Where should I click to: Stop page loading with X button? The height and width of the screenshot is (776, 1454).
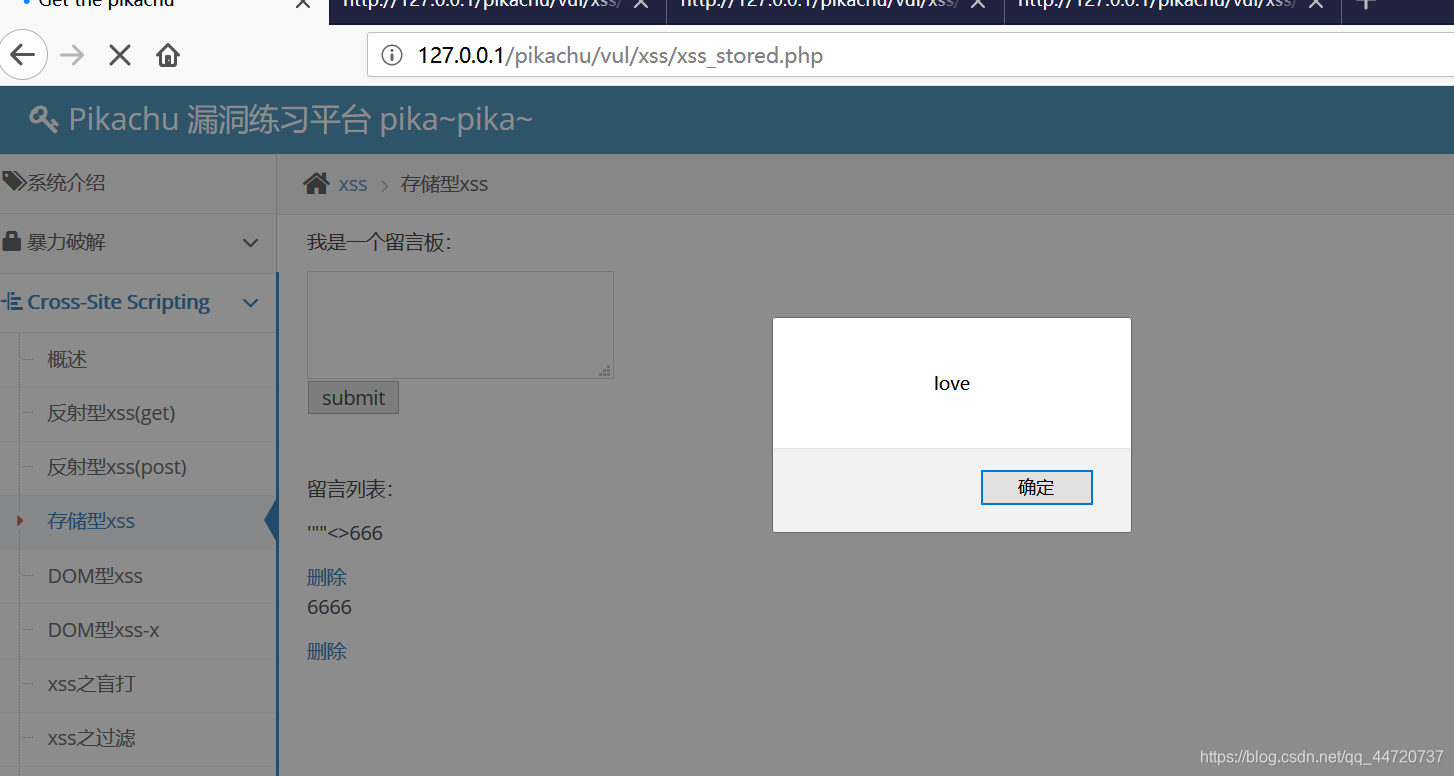(x=120, y=55)
